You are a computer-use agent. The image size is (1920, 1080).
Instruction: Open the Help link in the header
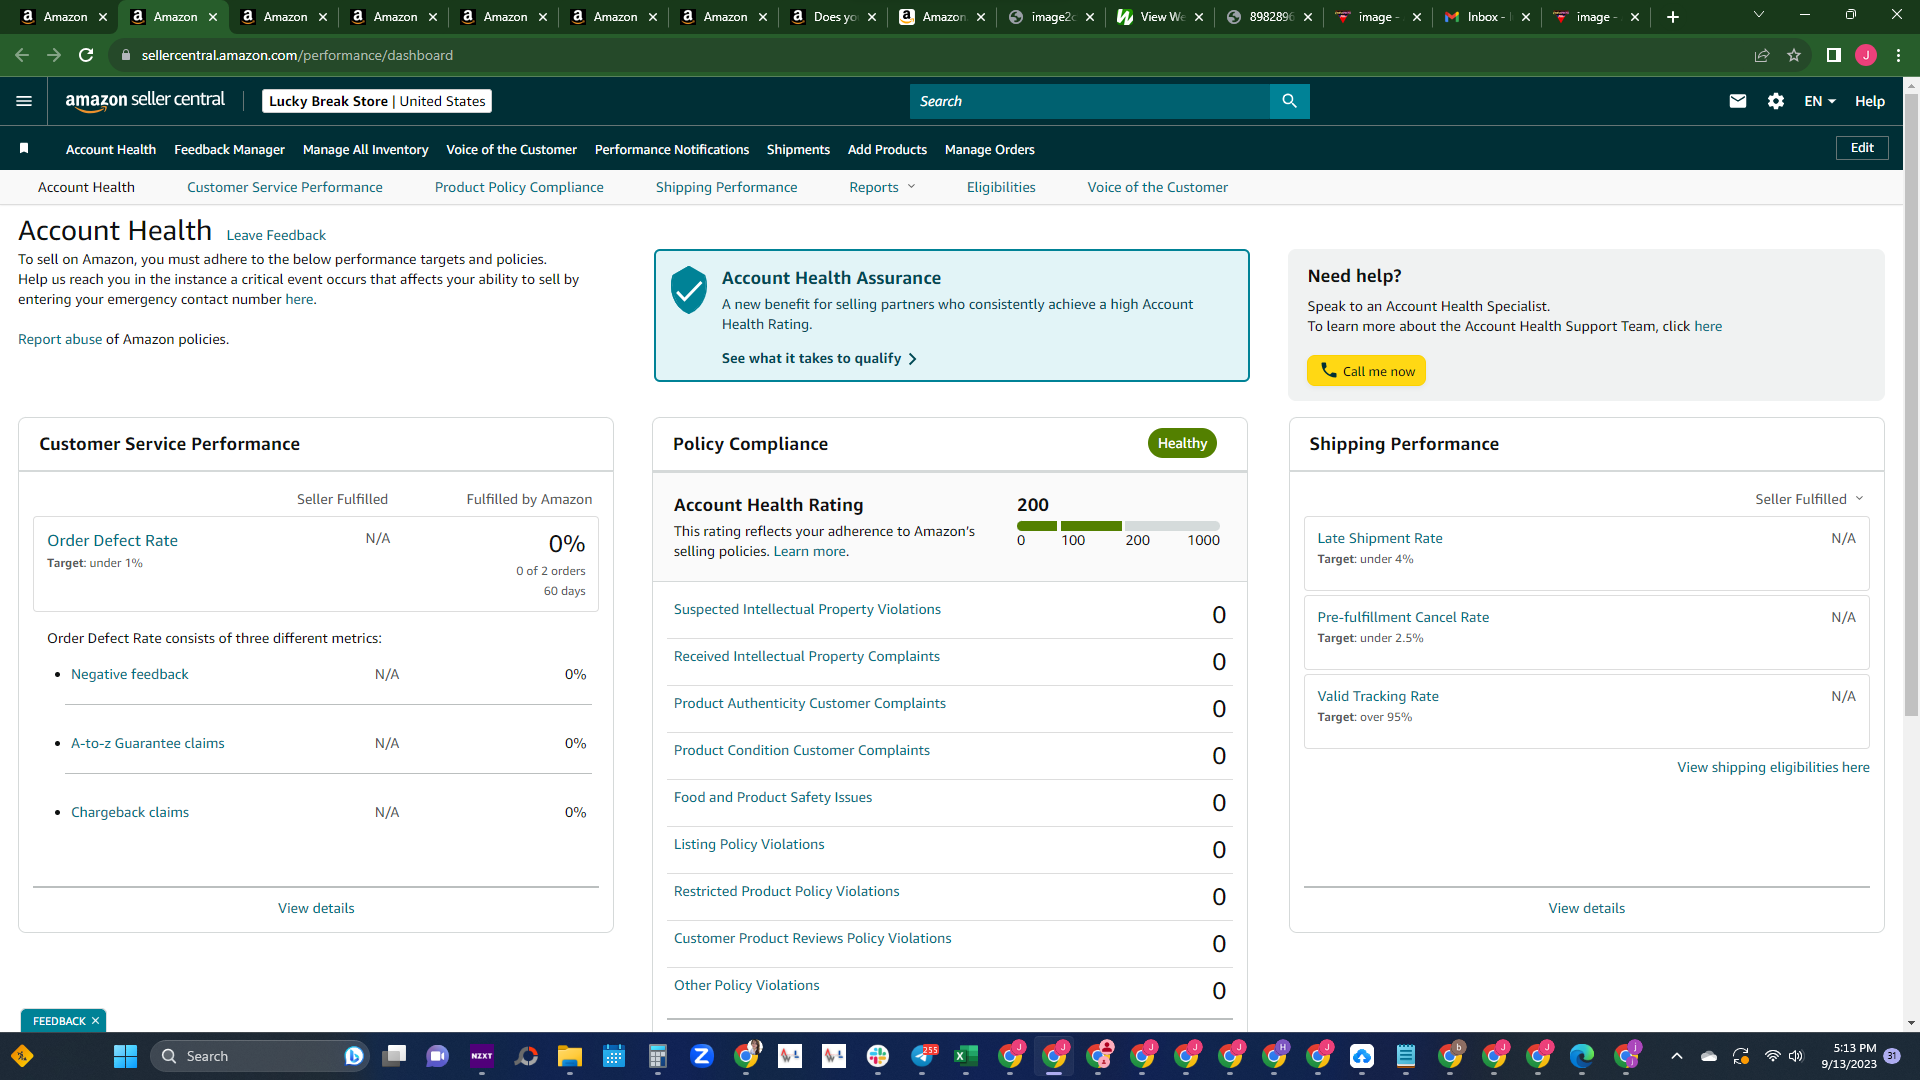click(1870, 101)
